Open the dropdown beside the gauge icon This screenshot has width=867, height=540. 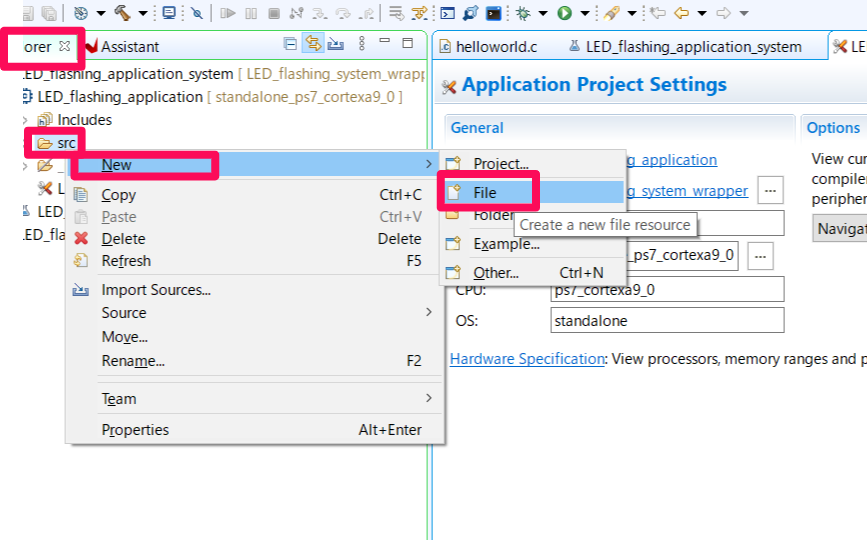pos(101,13)
